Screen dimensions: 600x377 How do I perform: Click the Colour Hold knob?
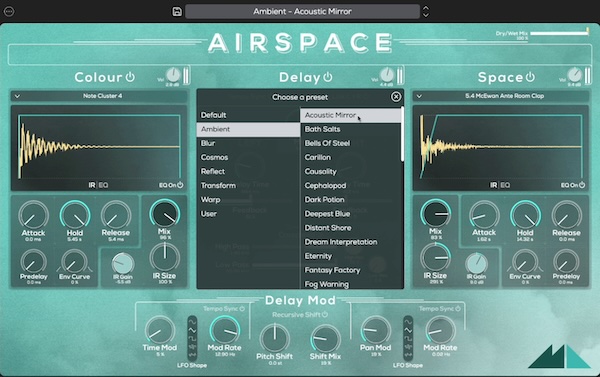click(x=75, y=216)
